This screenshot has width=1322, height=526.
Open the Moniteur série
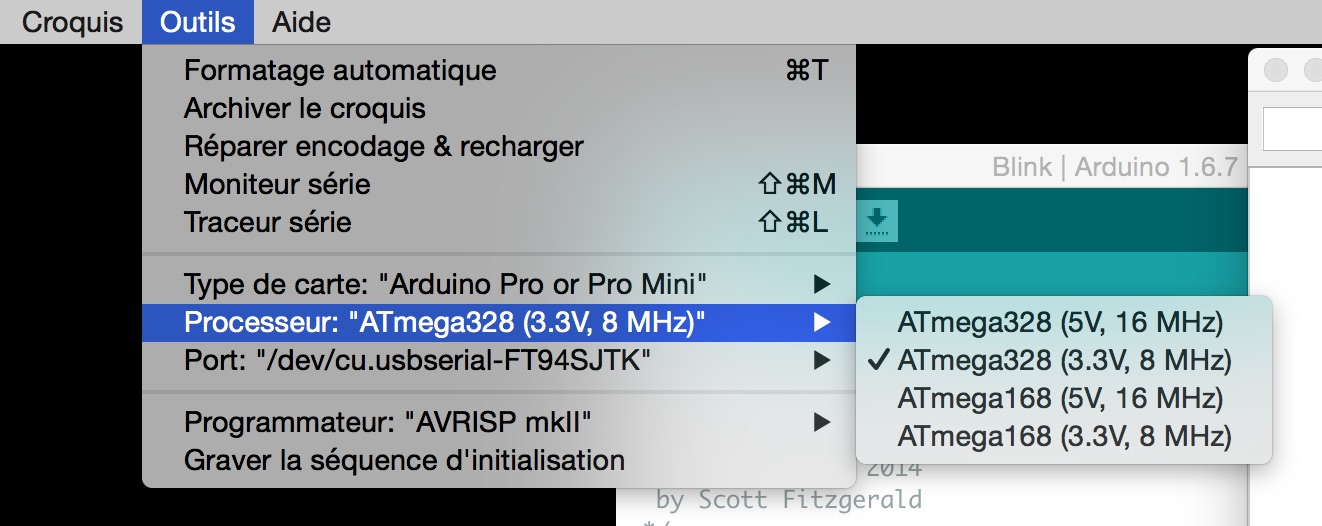click(277, 185)
